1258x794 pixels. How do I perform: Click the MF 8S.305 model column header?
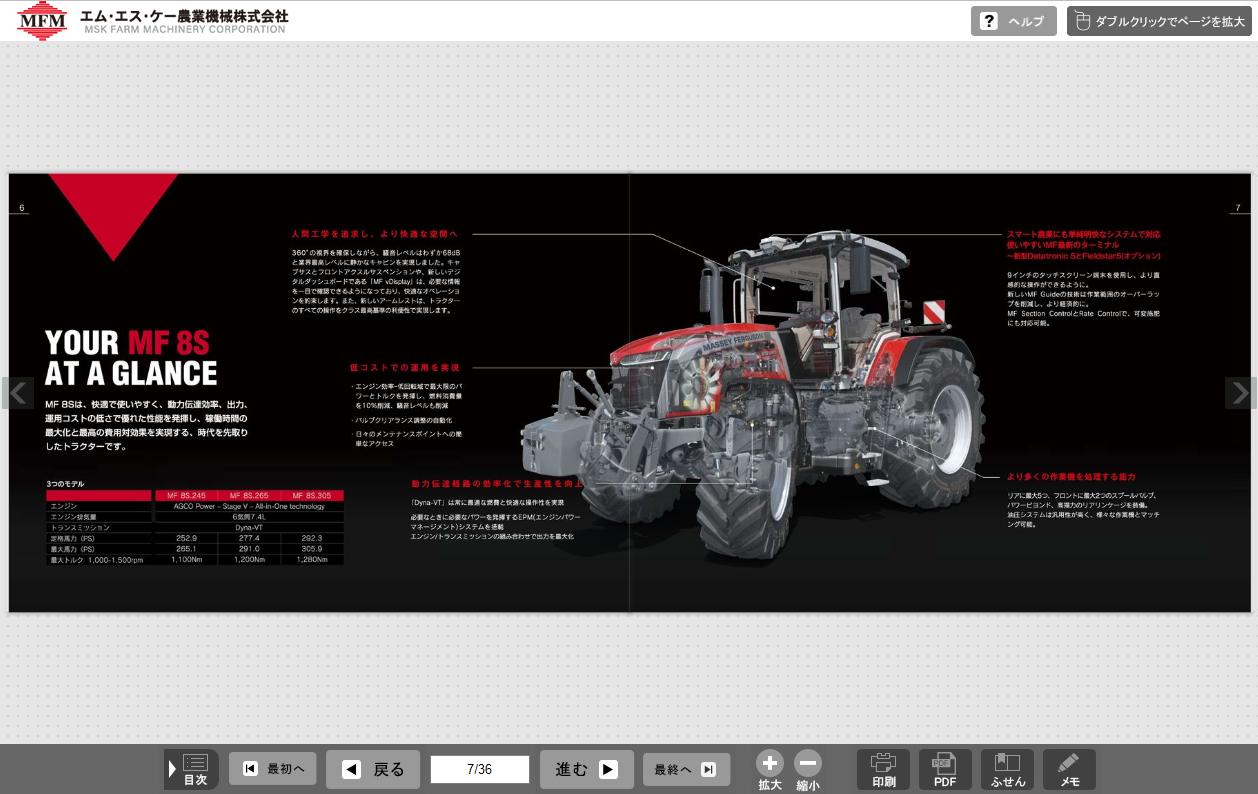(312, 495)
